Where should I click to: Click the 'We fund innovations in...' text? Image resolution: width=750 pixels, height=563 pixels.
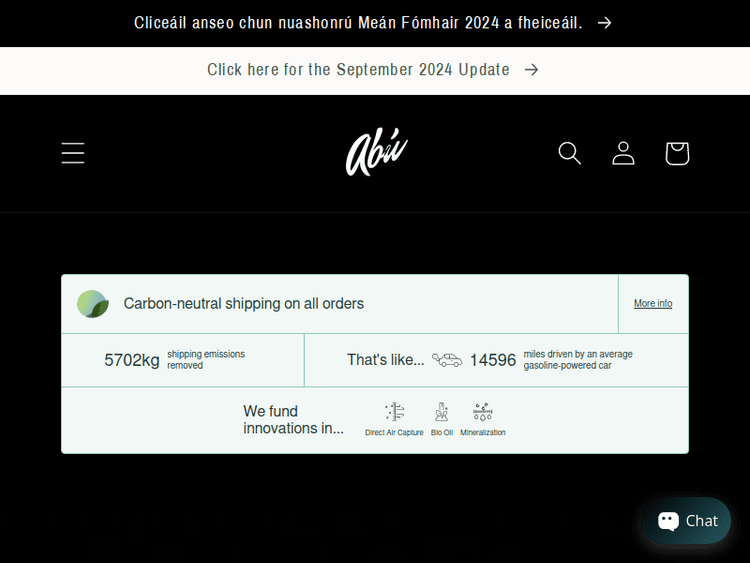293,419
